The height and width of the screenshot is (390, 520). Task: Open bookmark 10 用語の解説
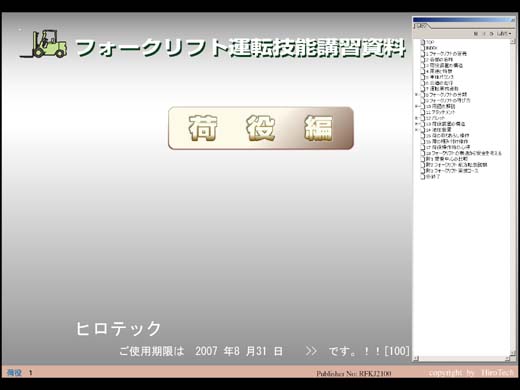(440, 106)
